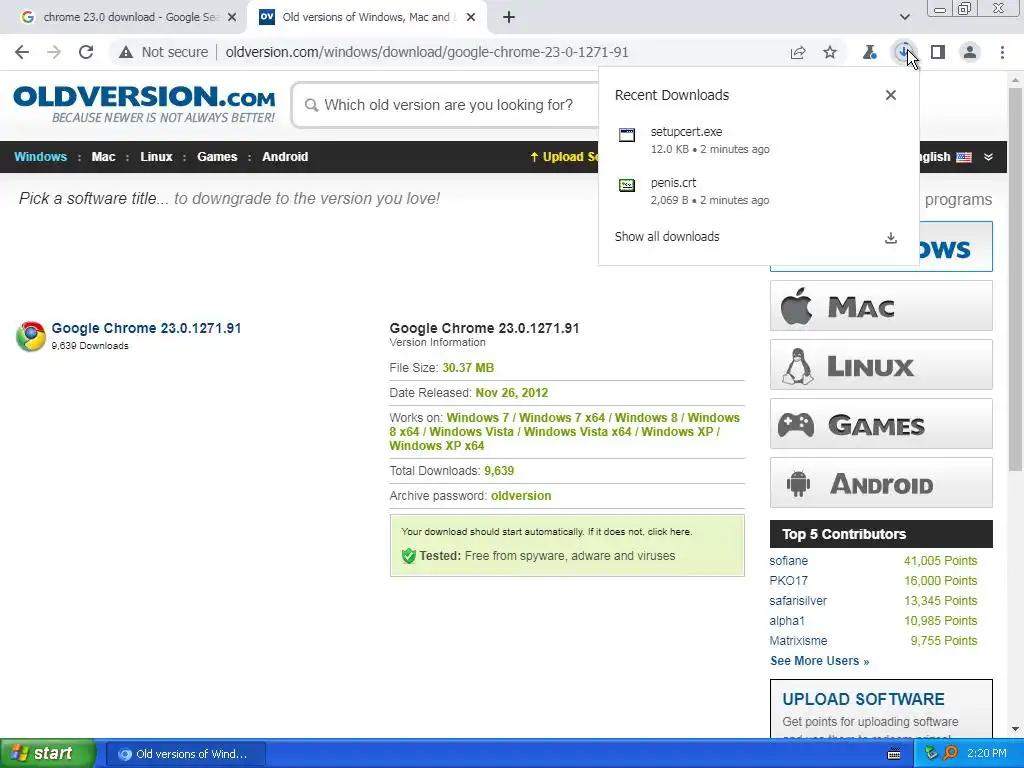Screen dimensions: 1024x768
Task: Close the Google Search tab
Action: (x=232, y=18)
